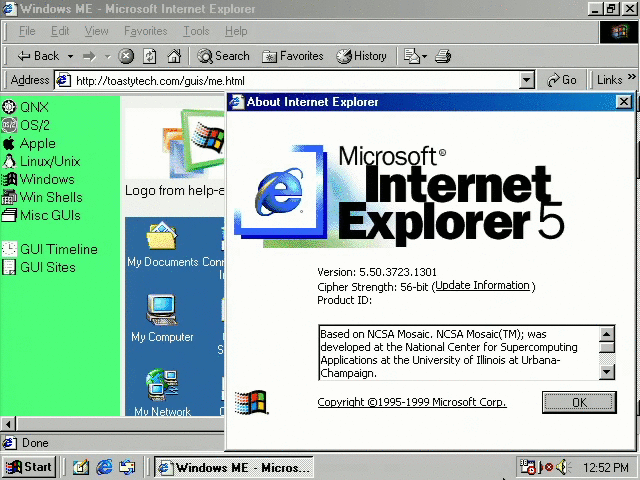Open the View menu
Viewport: 640px width, 480px height.
coord(96,31)
